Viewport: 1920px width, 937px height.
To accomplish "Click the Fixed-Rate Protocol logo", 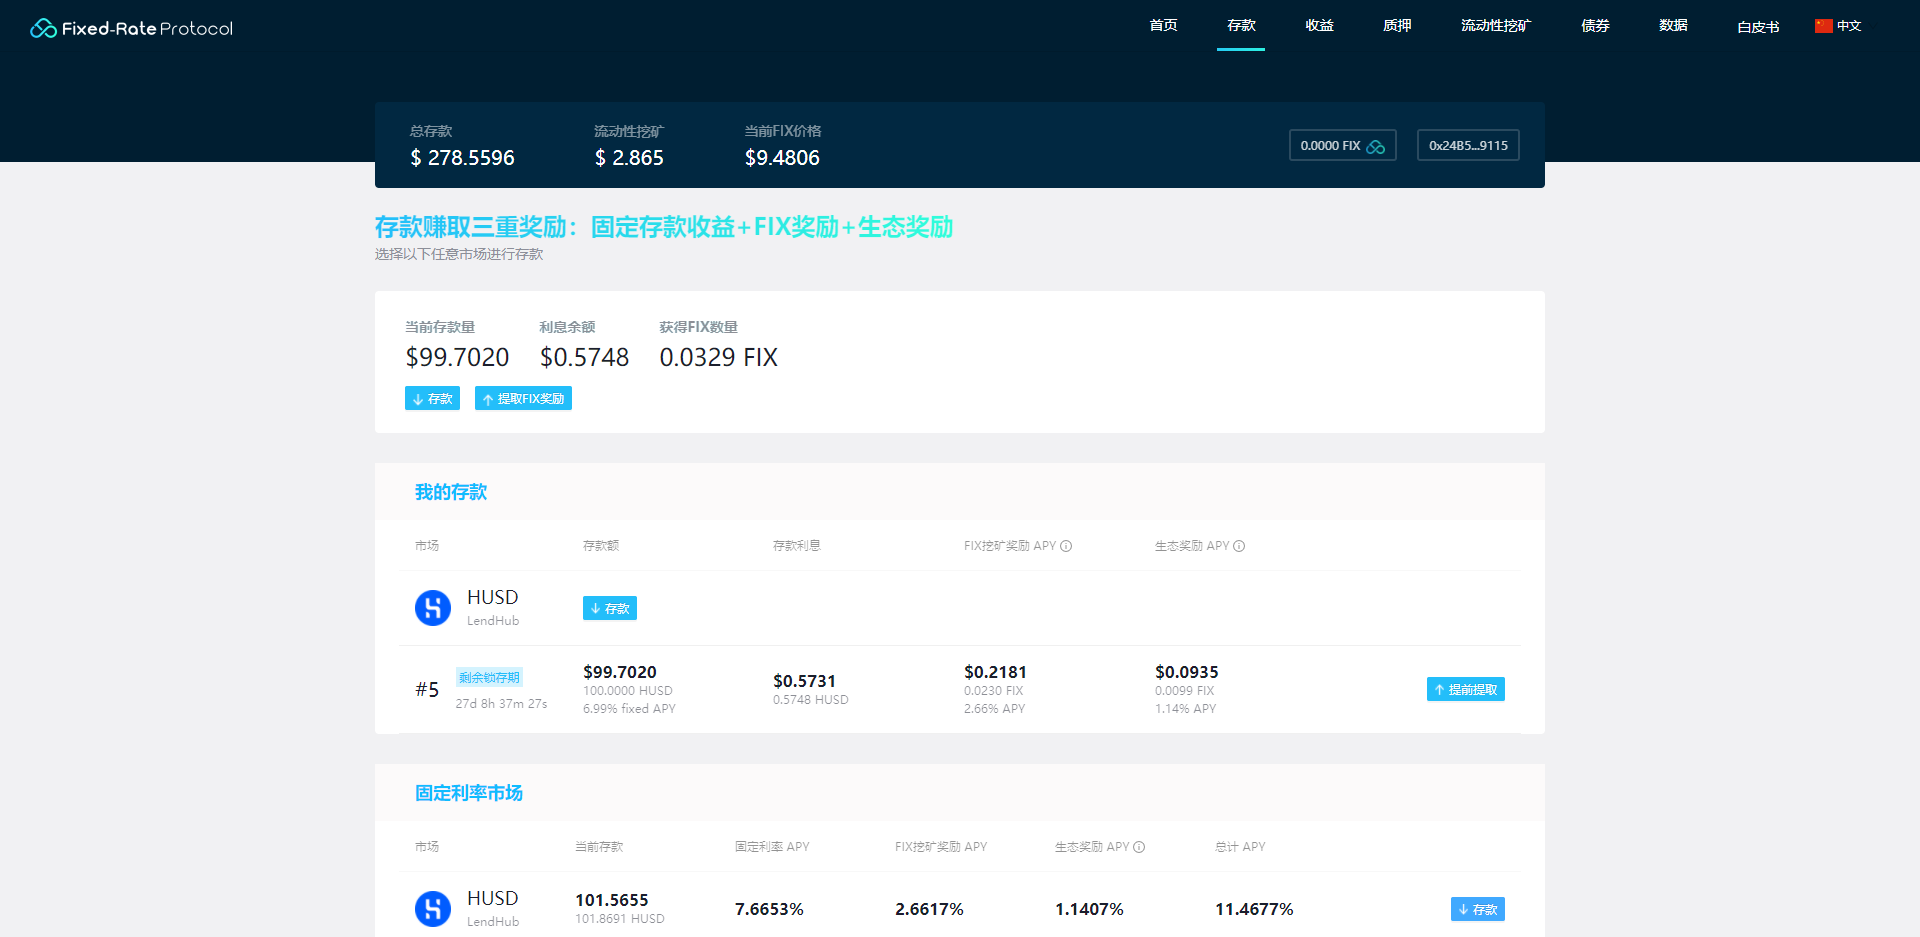I will click(x=131, y=28).
